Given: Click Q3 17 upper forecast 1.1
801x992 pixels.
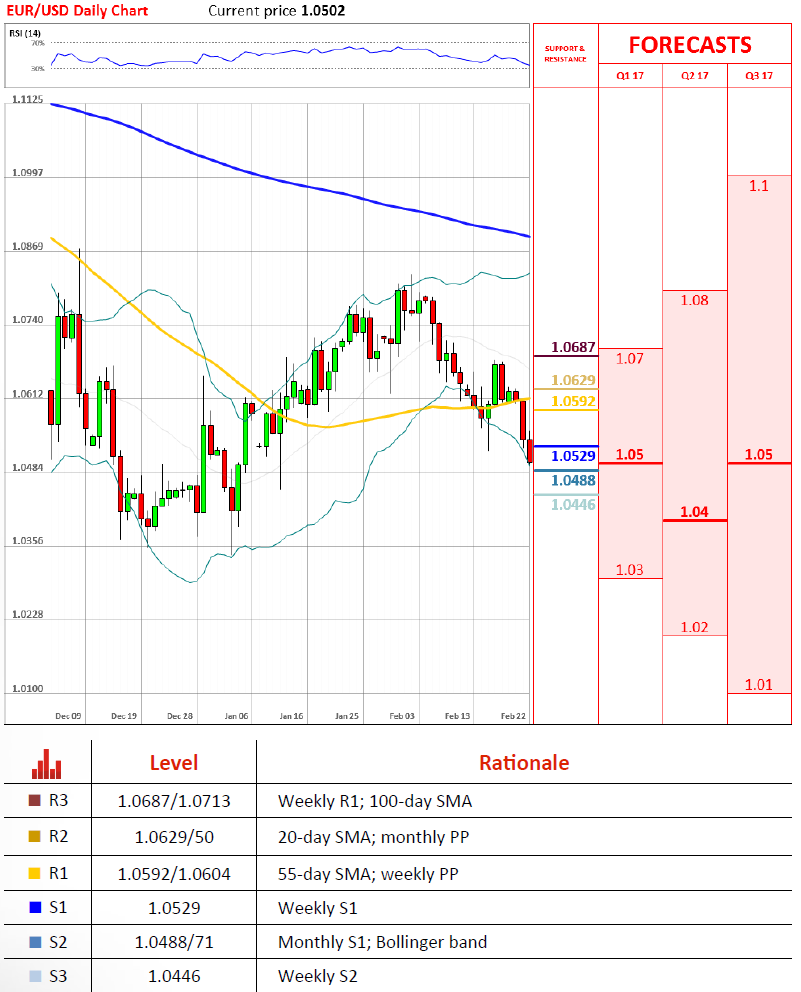Looking at the screenshot, I should pyautogui.click(x=759, y=185).
